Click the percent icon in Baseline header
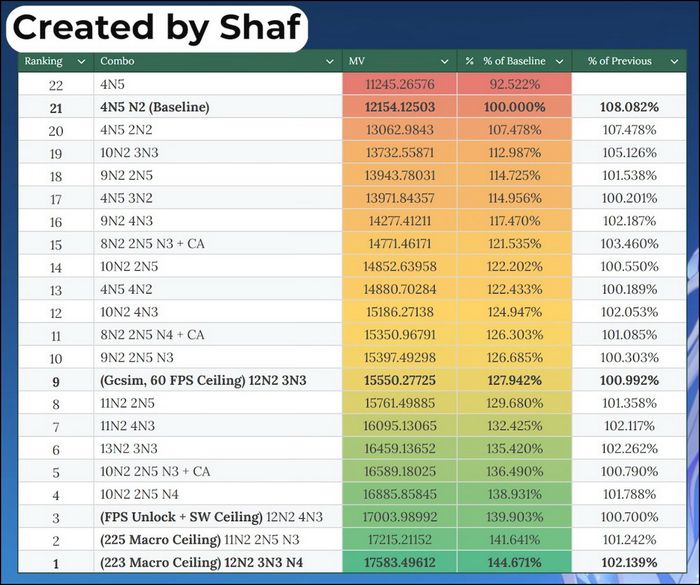Image resolution: width=700 pixels, height=585 pixels. 469,61
